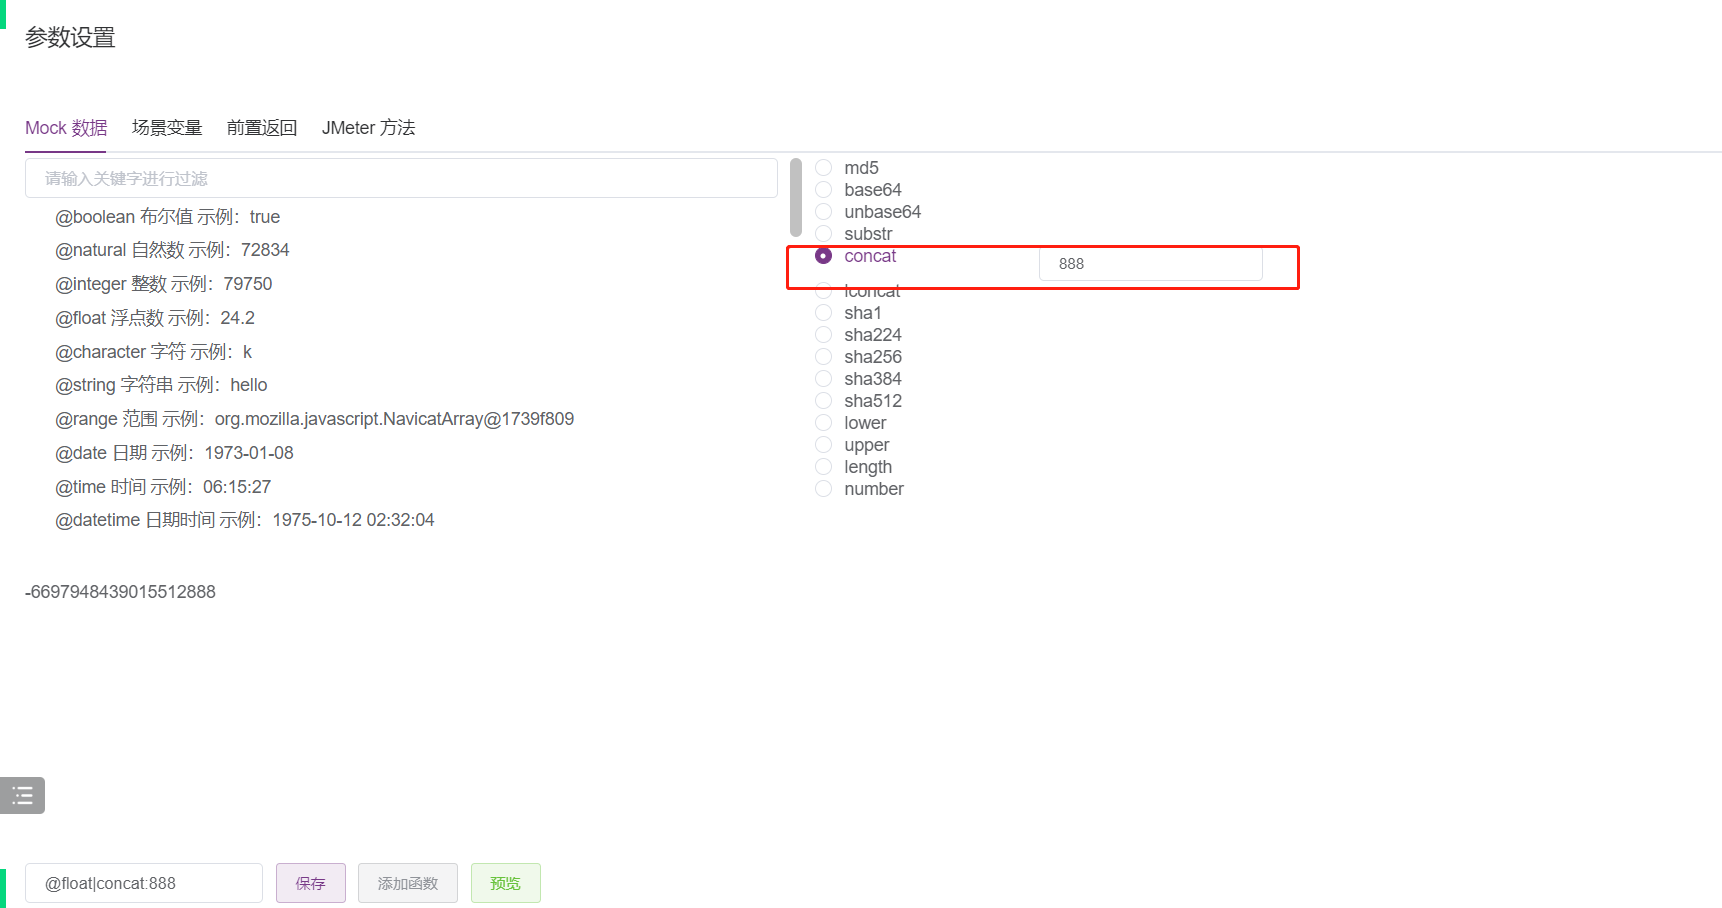Select the substr function

pos(823,233)
